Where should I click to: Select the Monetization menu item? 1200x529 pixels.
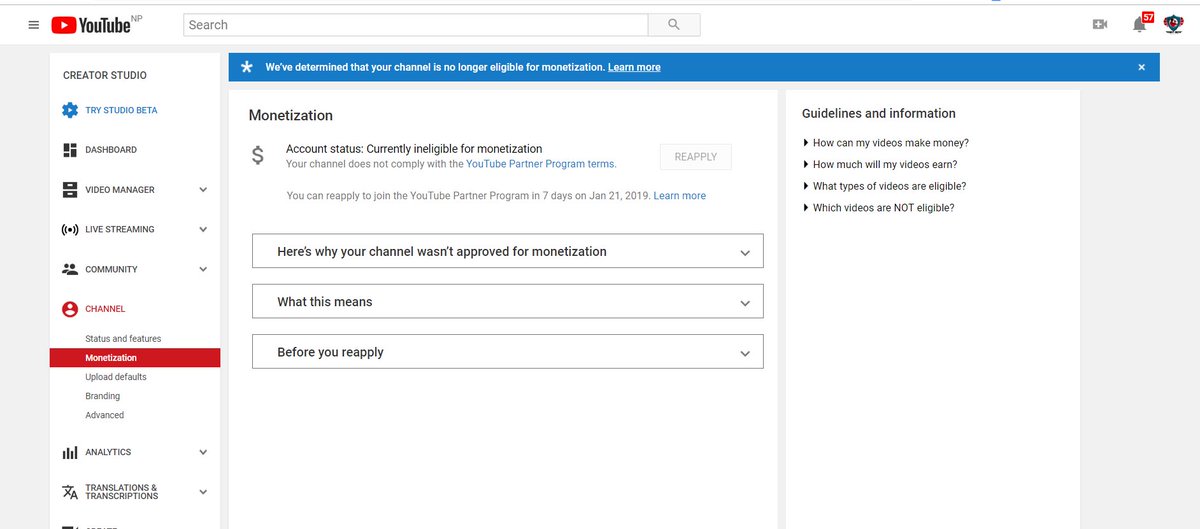pos(135,358)
